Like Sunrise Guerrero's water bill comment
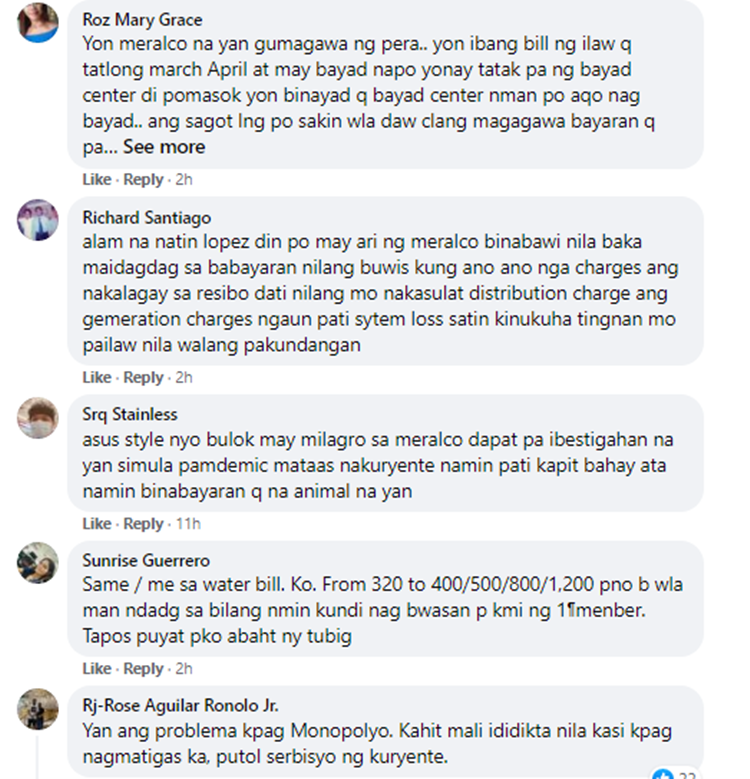750x779 pixels. 97,669
